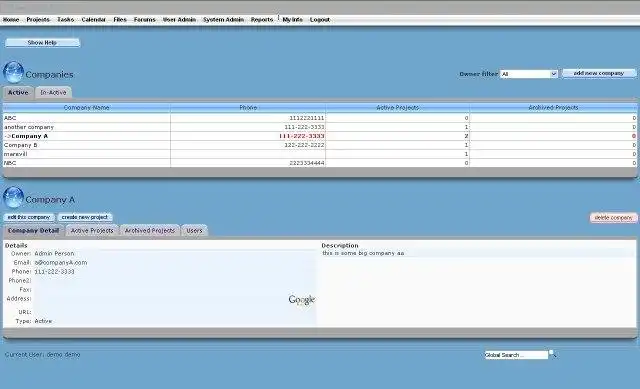Click the Company A globe icon
The width and height of the screenshot is (640, 389).
pos(13,198)
